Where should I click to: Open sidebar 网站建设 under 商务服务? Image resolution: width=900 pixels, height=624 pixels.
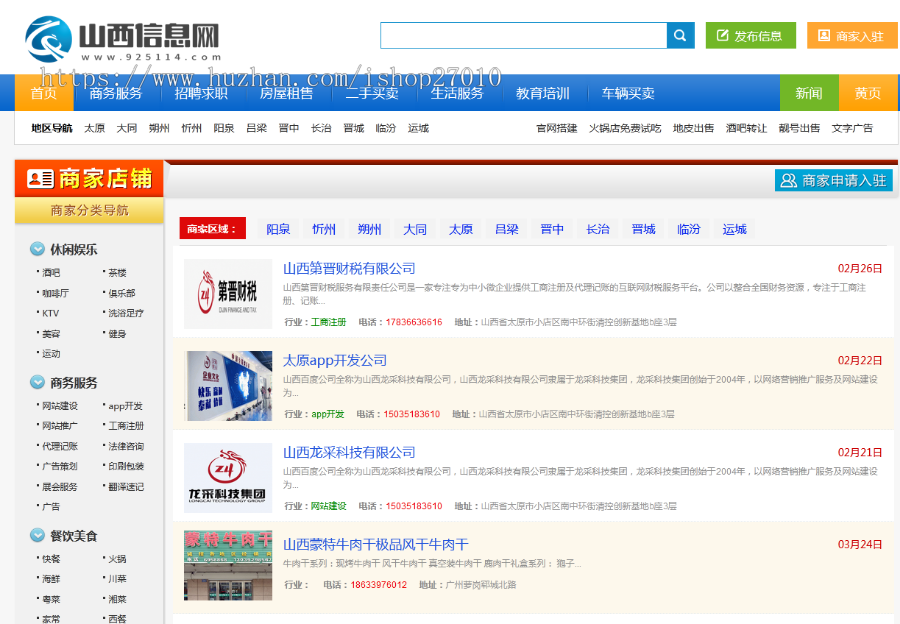60,406
